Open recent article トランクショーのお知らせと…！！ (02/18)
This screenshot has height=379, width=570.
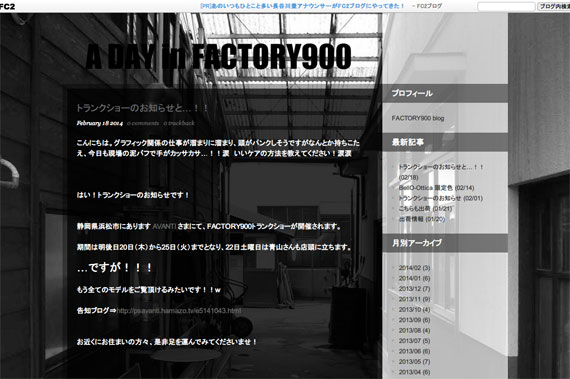pos(441,172)
